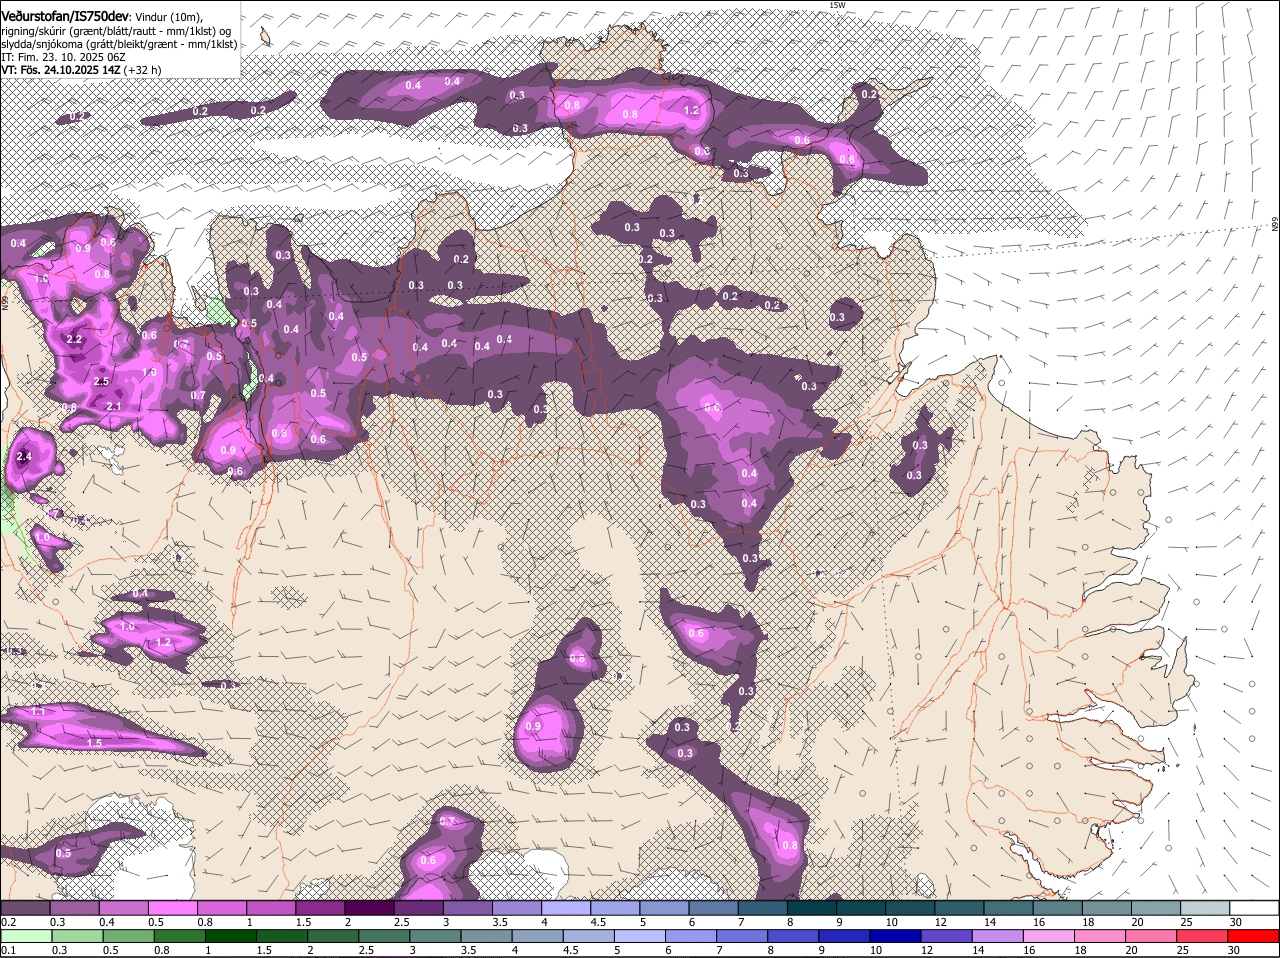Click the 2.4 precipitation value on the map
1280x958 pixels.
(25, 457)
